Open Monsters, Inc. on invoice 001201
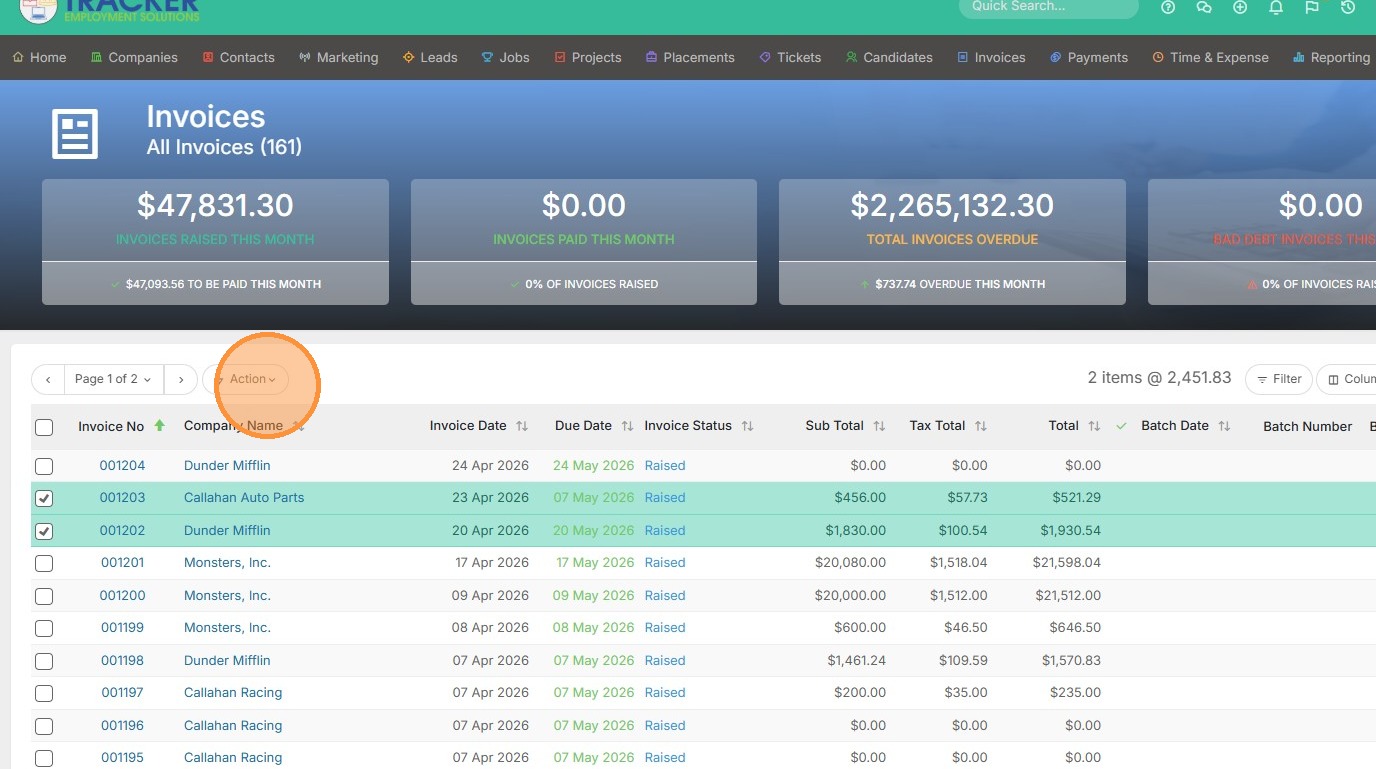Viewport: 1376px width, 769px height. tap(227, 562)
